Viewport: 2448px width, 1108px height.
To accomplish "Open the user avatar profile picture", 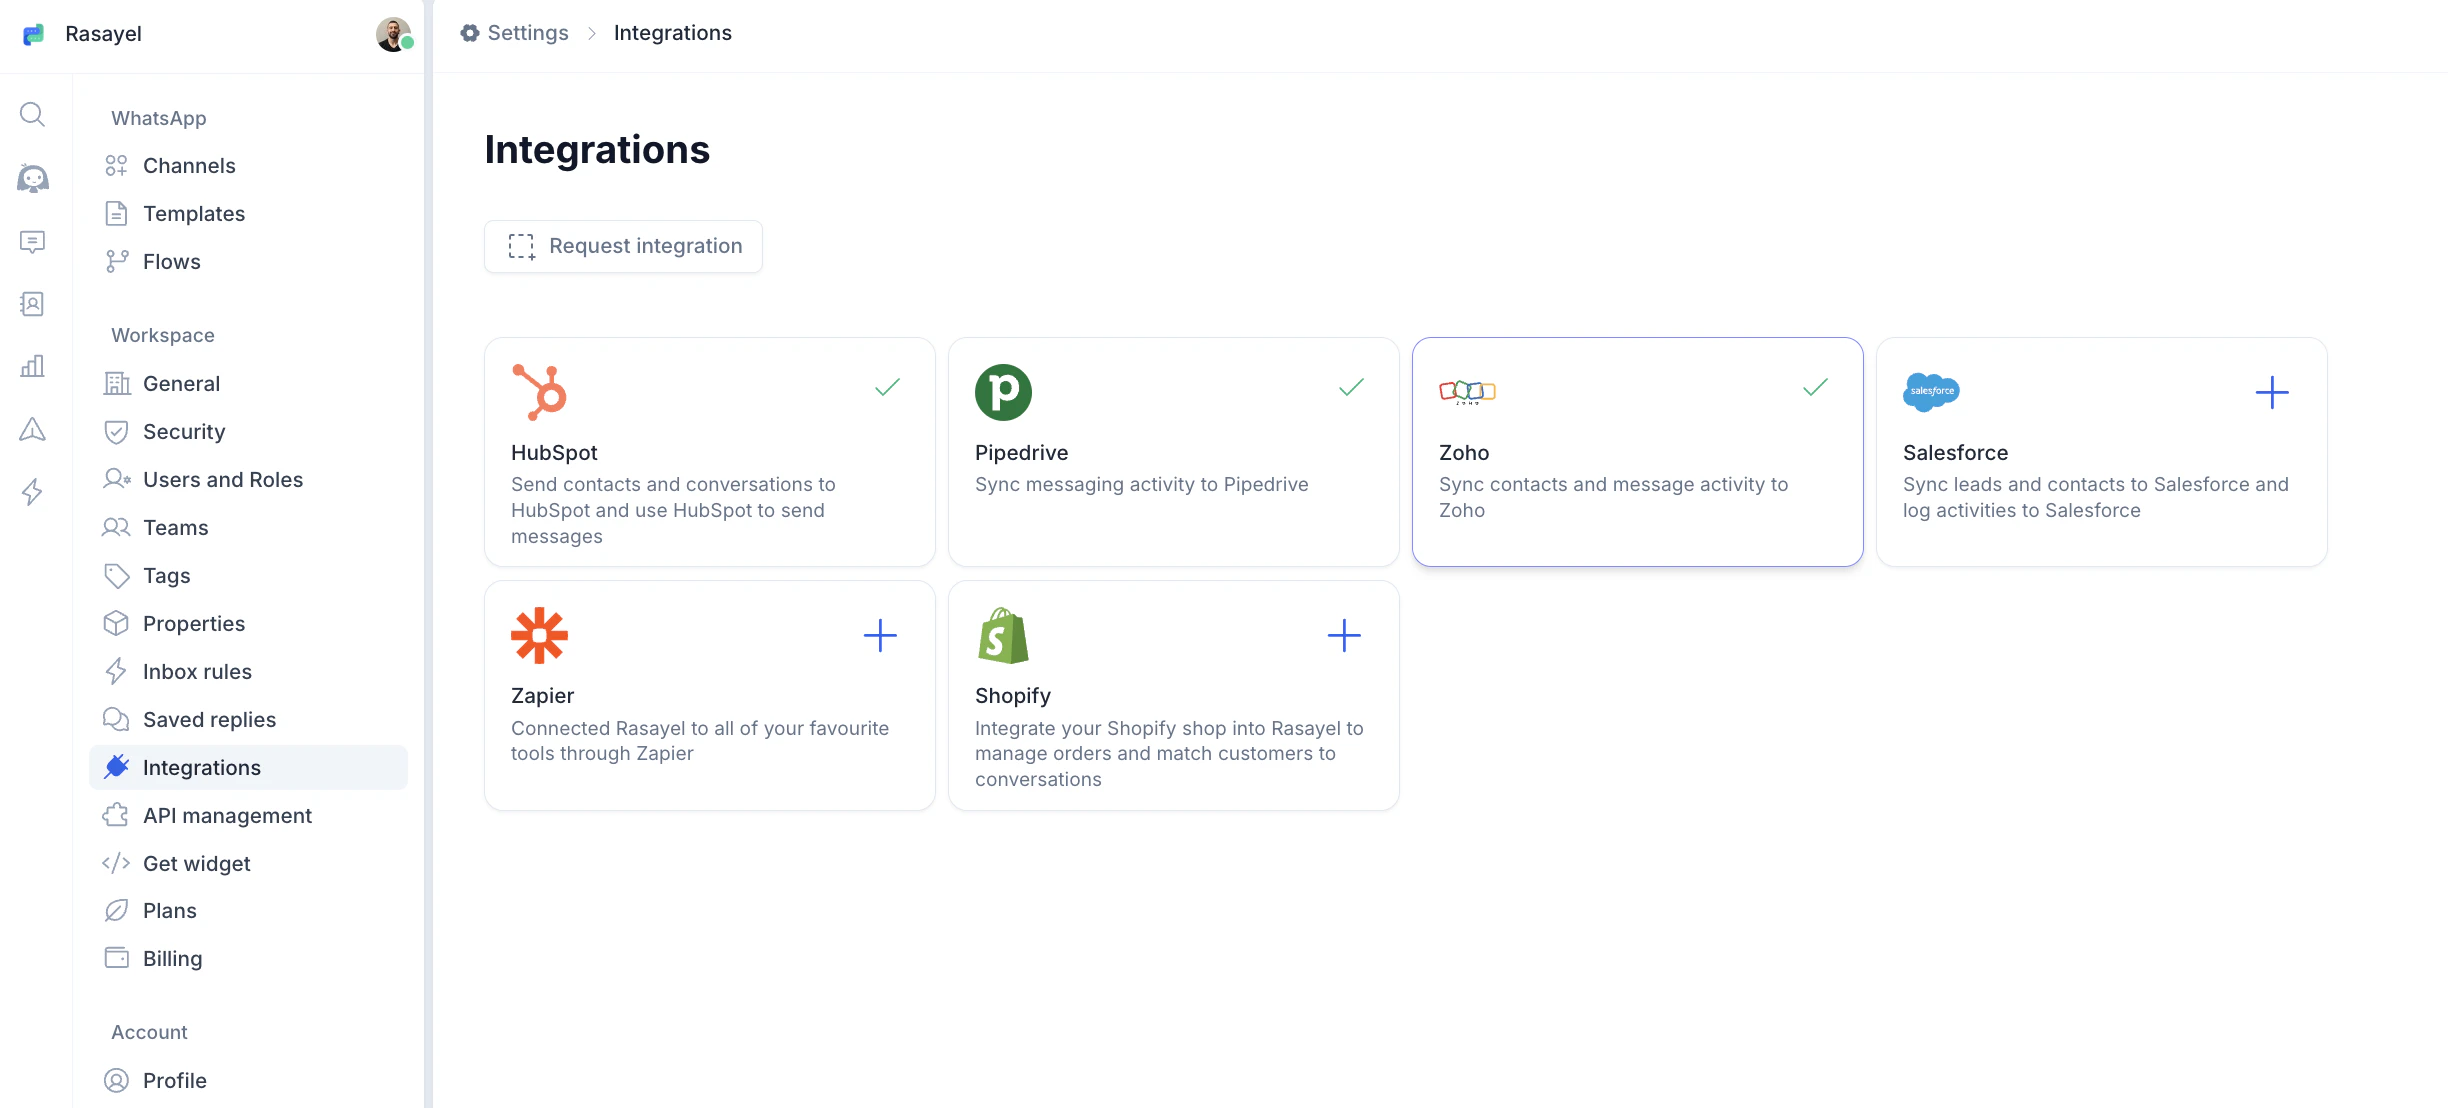I will pos(394,34).
